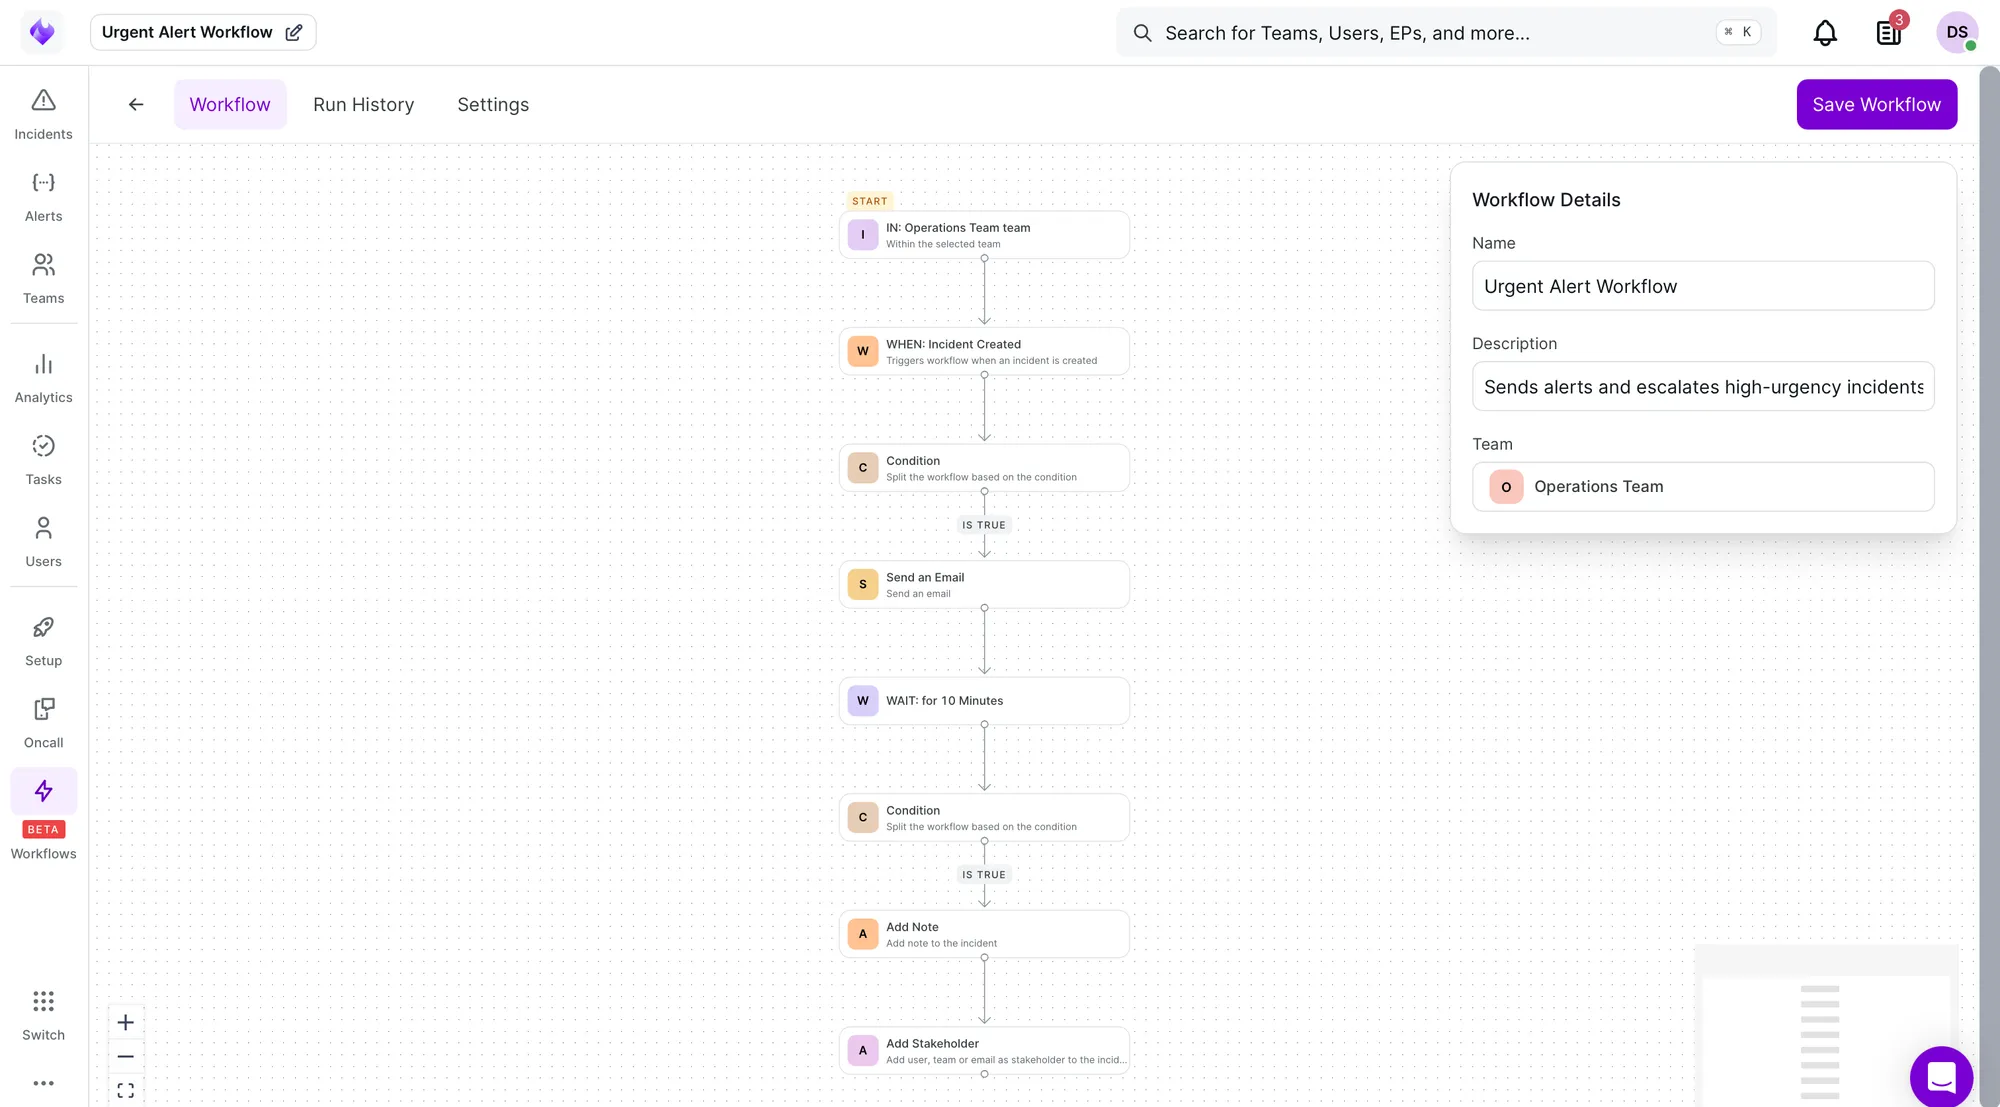Select the WHEN: Incident Created node
Screen dimensions: 2000x1107
[984, 351]
